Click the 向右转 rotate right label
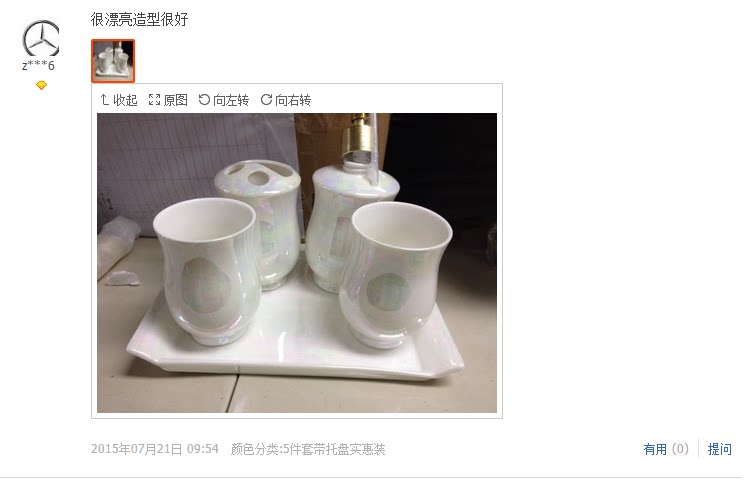This screenshot has height=486, width=745. click(x=293, y=100)
